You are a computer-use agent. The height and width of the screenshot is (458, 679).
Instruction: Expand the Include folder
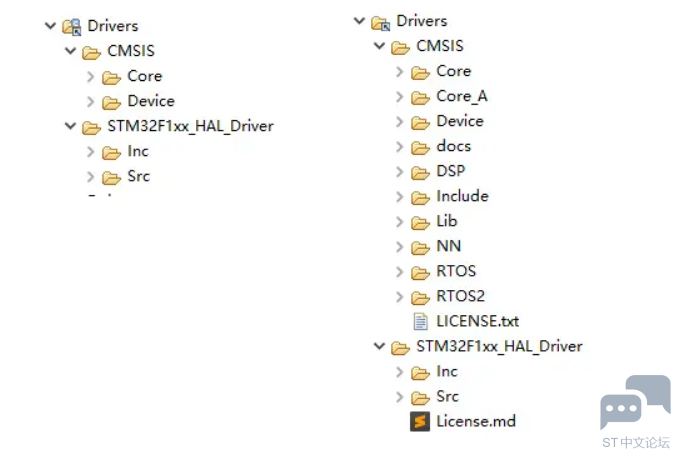click(x=399, y=197)
